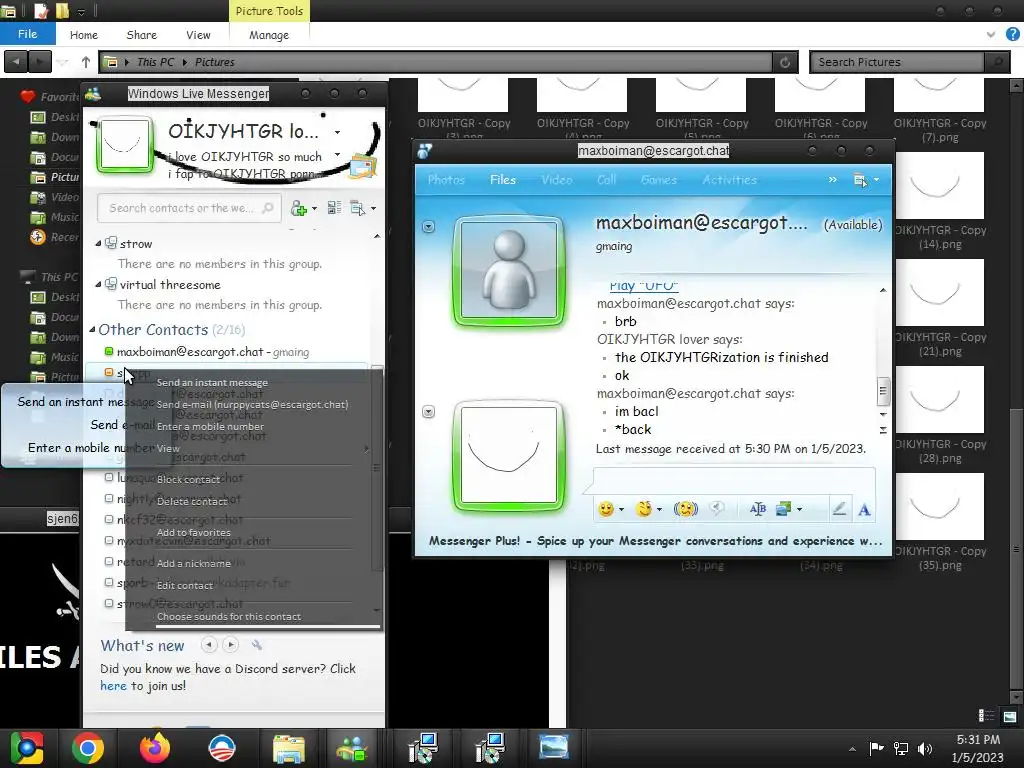Click the What's new wrench settings icon

[257, 645]
